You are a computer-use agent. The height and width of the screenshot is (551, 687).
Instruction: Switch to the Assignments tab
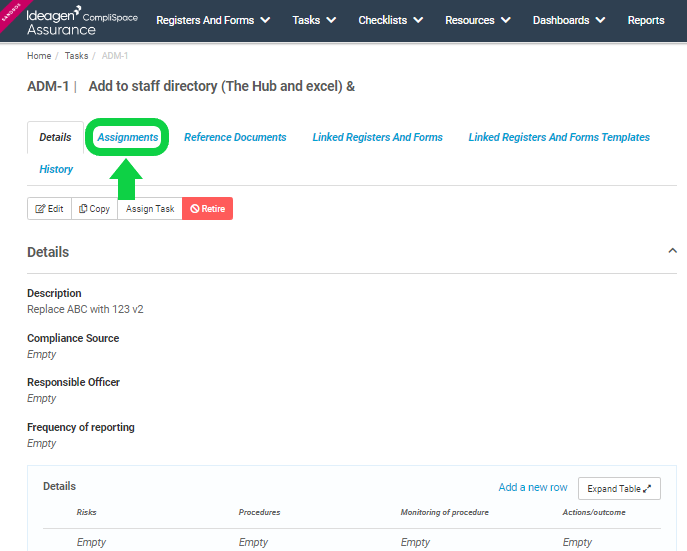(127, 137)
